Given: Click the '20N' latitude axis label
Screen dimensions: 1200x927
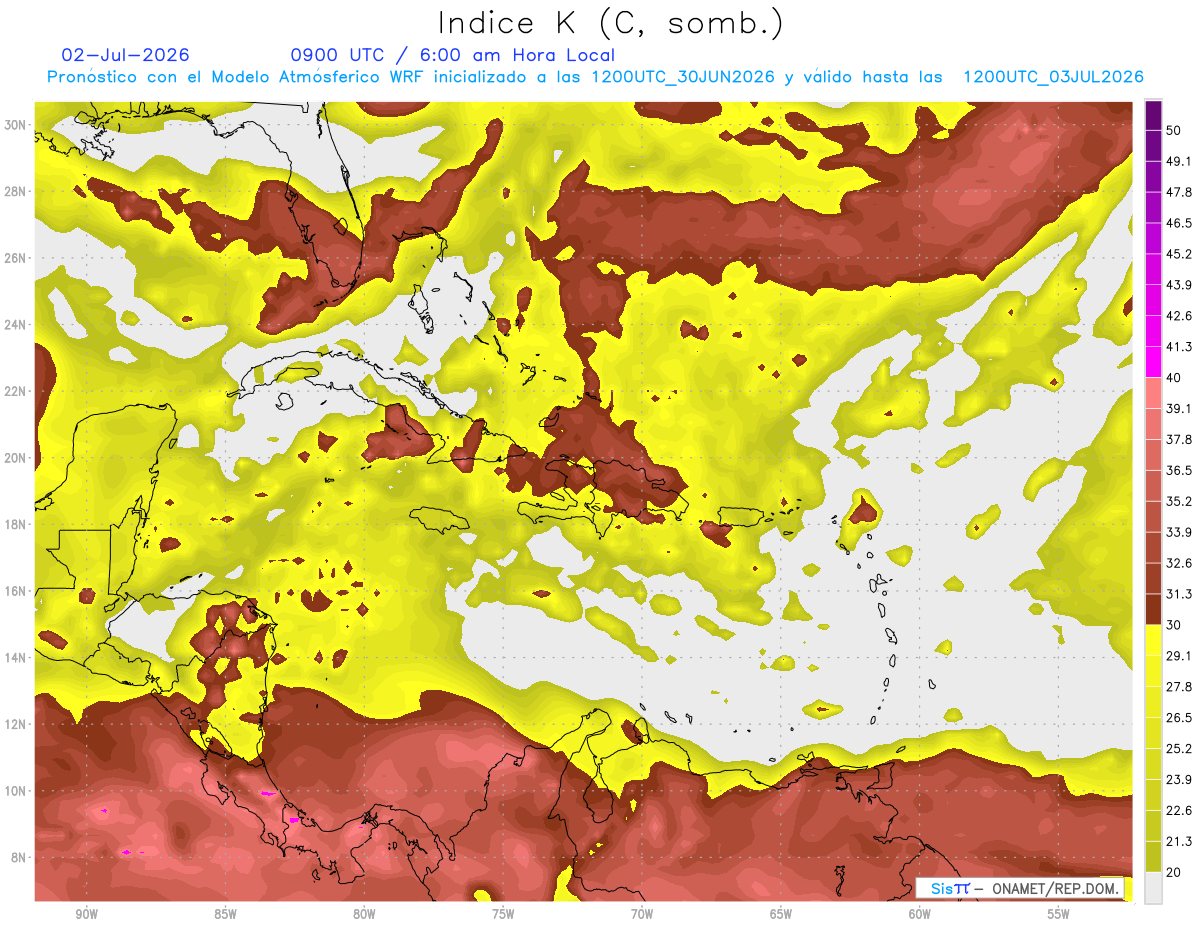Looking at the screenshot, I should [x=16, y=458].
